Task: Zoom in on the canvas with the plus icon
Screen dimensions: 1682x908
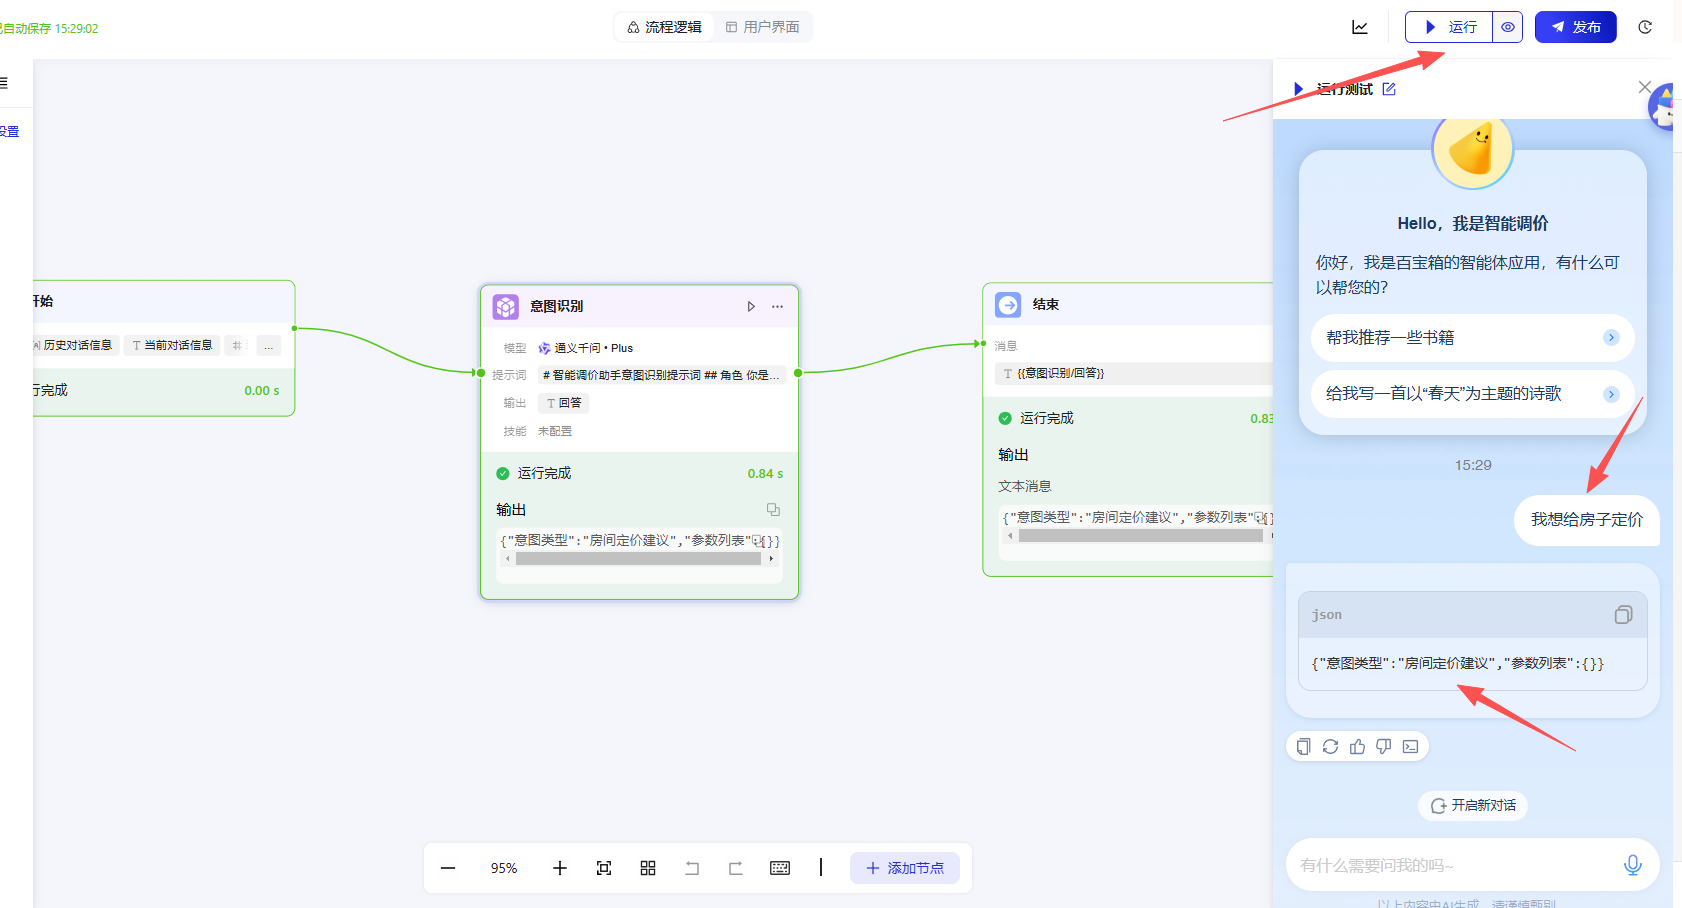Action: (x=559, y=868)
